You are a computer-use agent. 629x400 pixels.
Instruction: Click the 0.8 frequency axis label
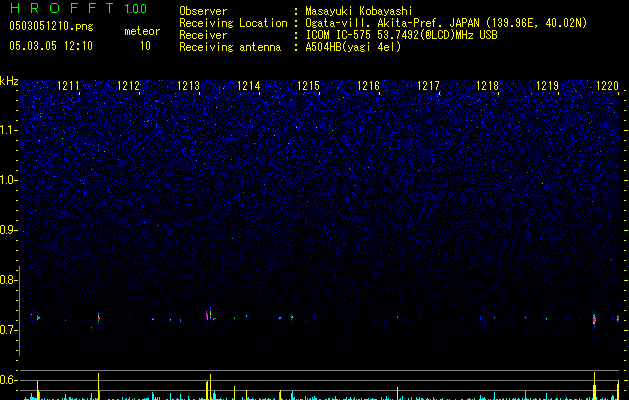pos(9,280)
